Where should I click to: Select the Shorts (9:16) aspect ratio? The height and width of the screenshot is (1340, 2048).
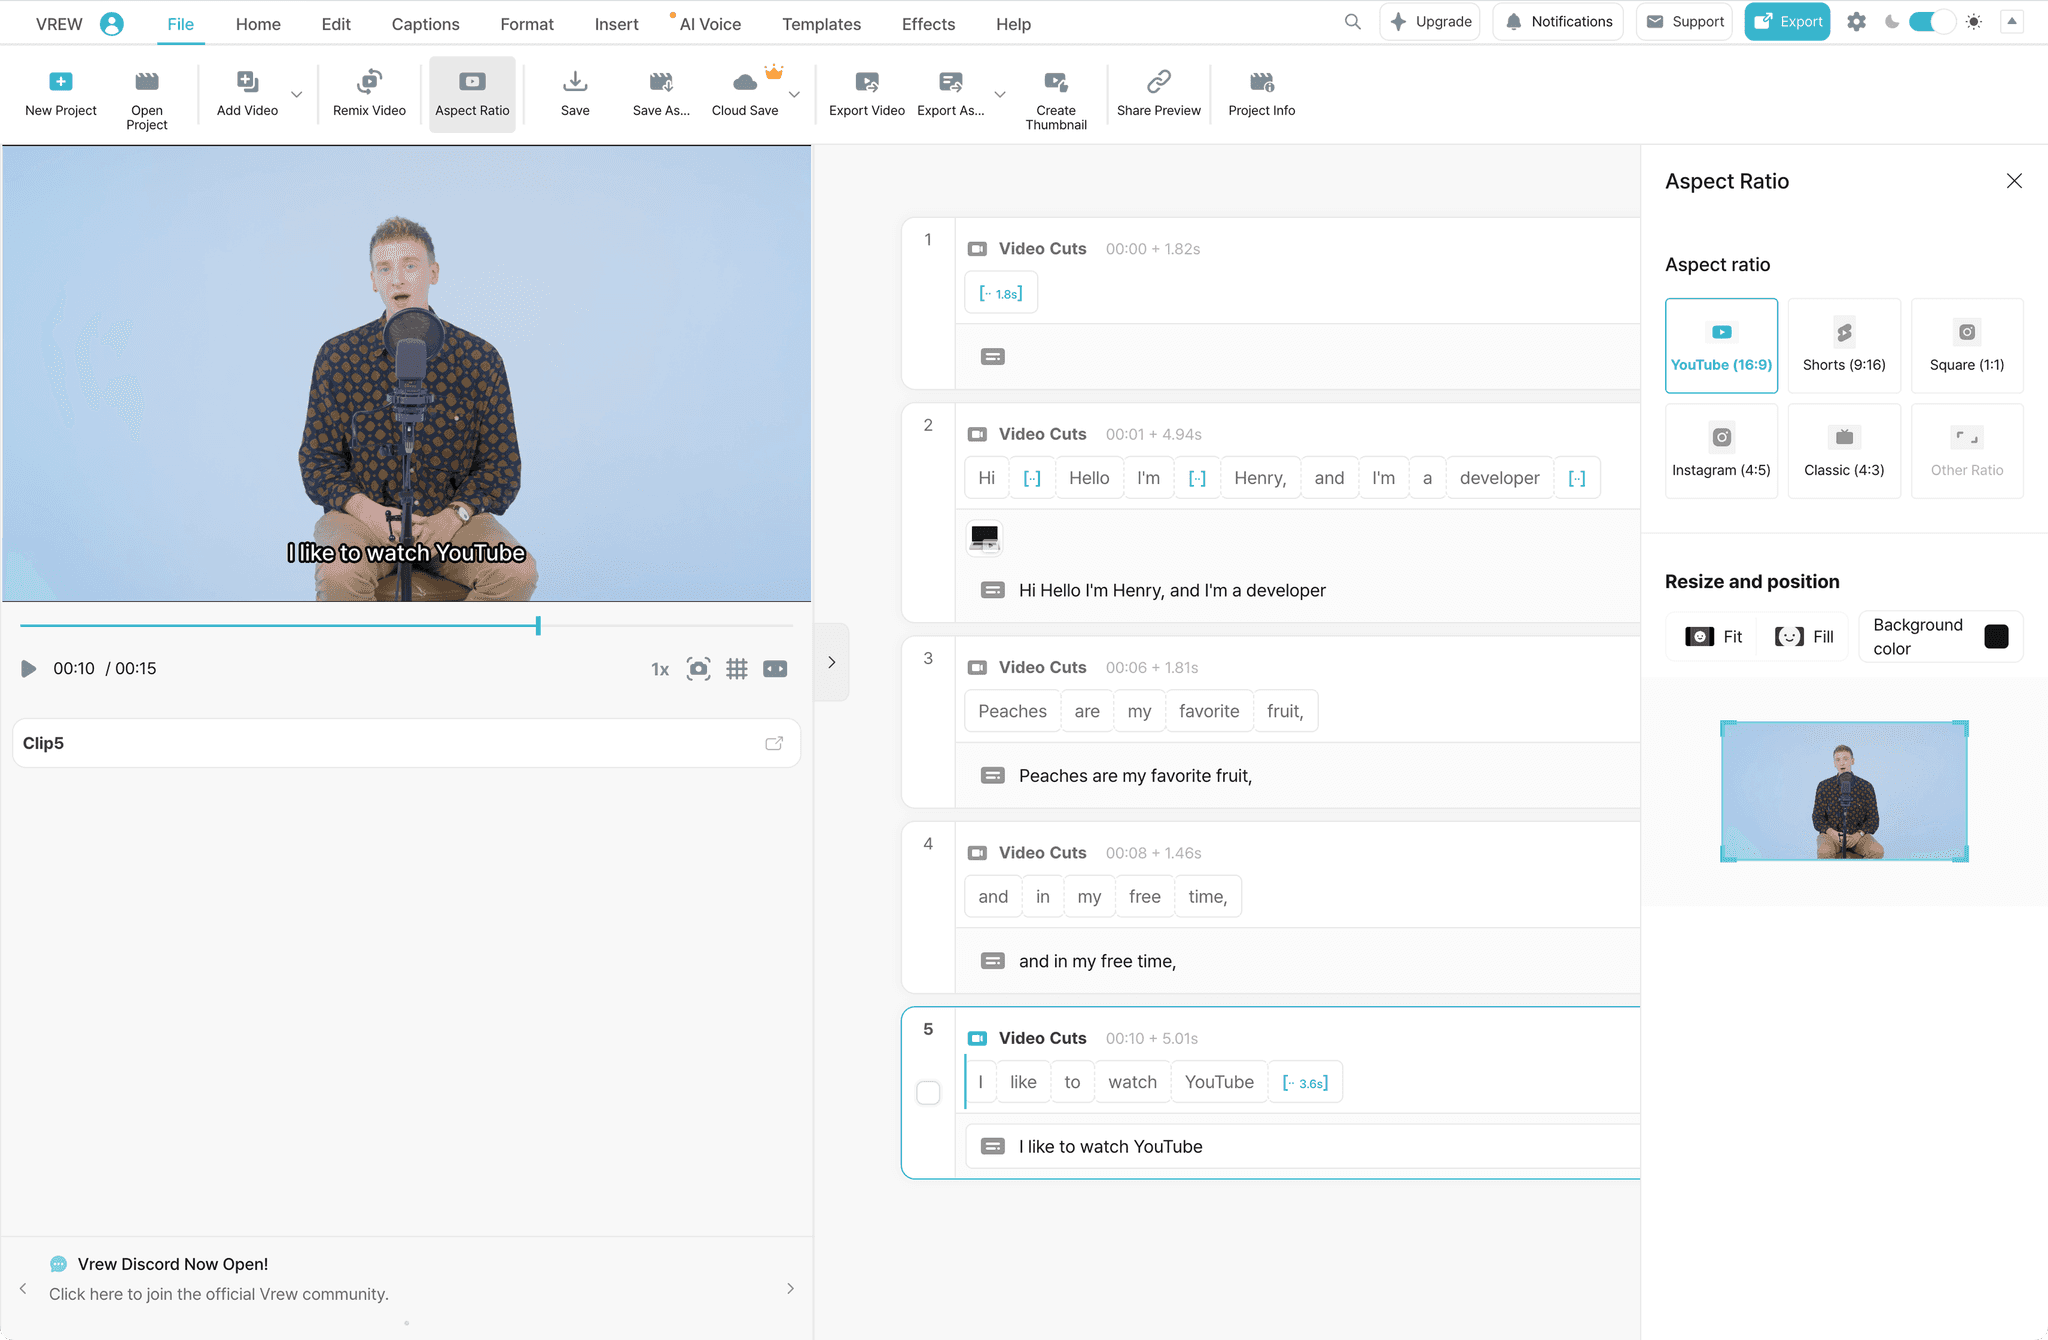1844,345
